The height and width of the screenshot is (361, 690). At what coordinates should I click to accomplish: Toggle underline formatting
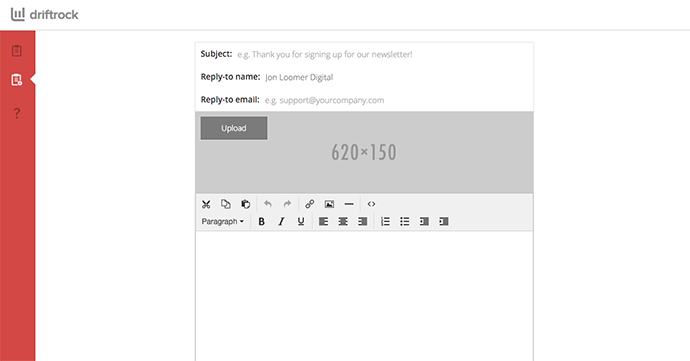coord(301,221)
